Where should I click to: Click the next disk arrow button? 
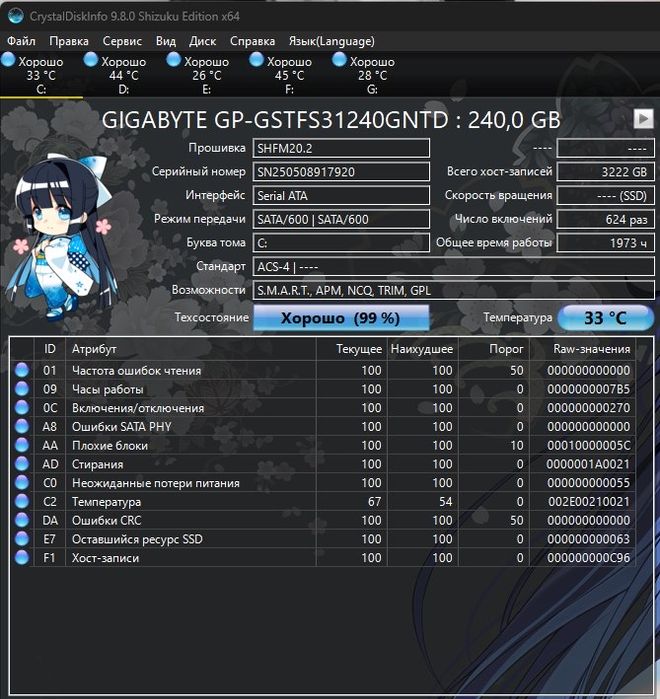click(643, 119)
